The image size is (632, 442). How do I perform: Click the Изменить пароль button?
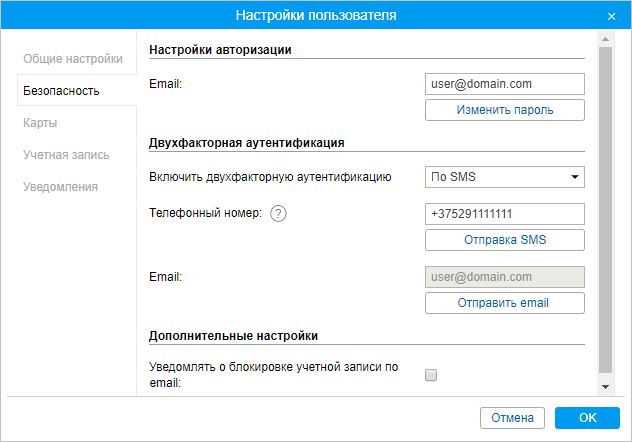[505, 110]
